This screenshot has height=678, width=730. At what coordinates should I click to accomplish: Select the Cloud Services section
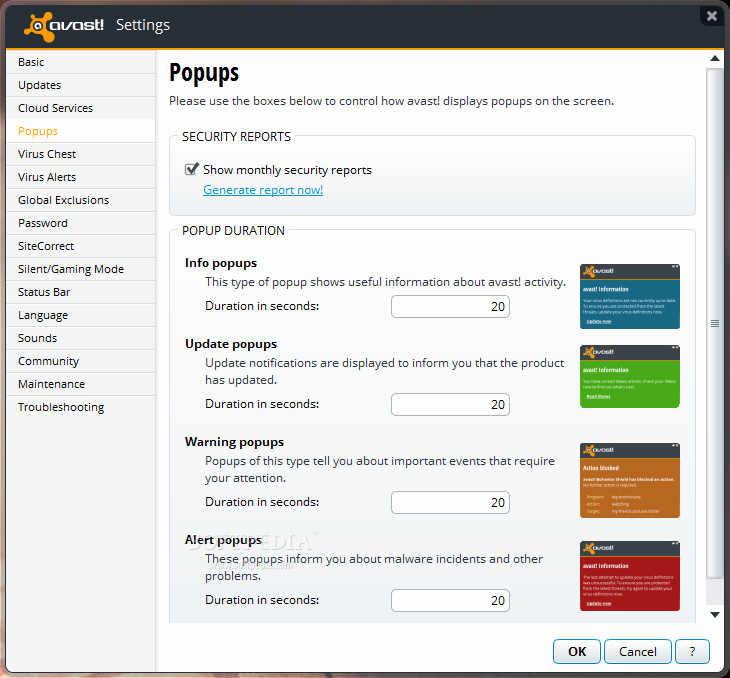(x=81, y=108)
